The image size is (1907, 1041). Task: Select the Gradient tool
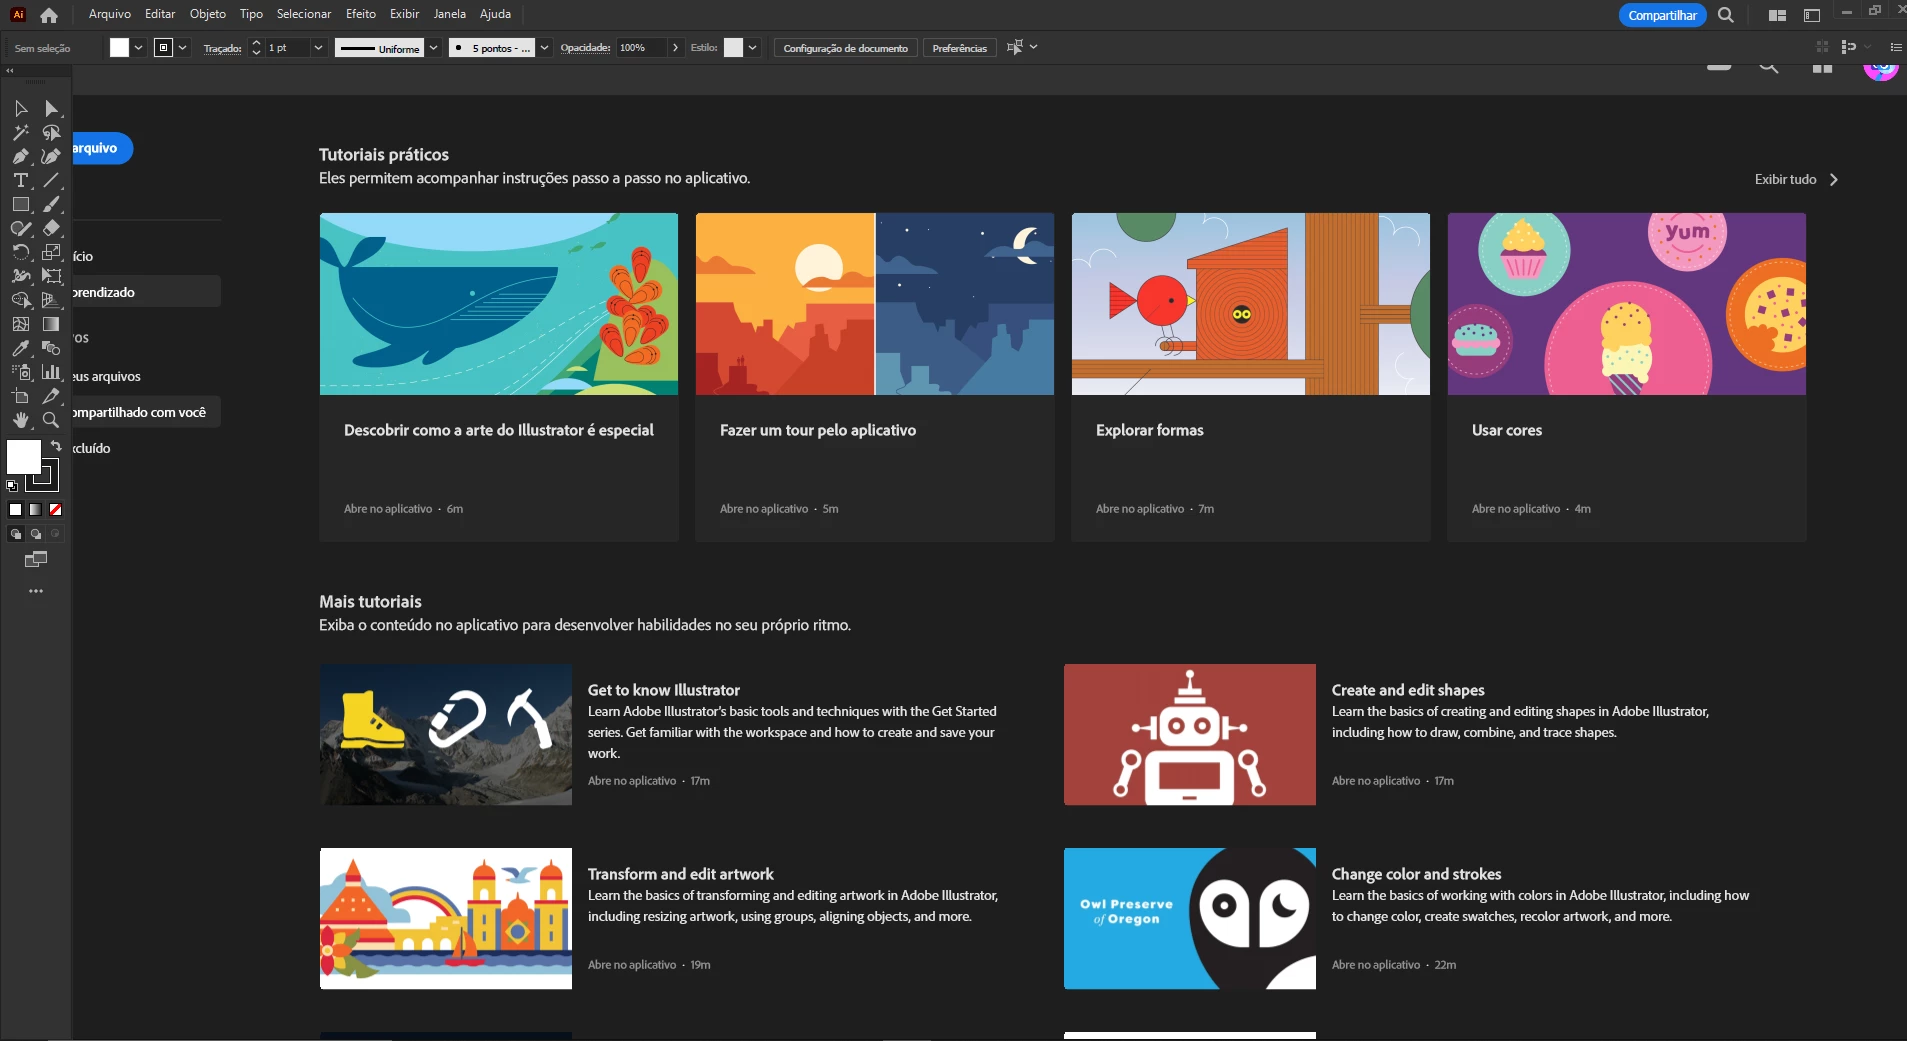pos(51,324)
